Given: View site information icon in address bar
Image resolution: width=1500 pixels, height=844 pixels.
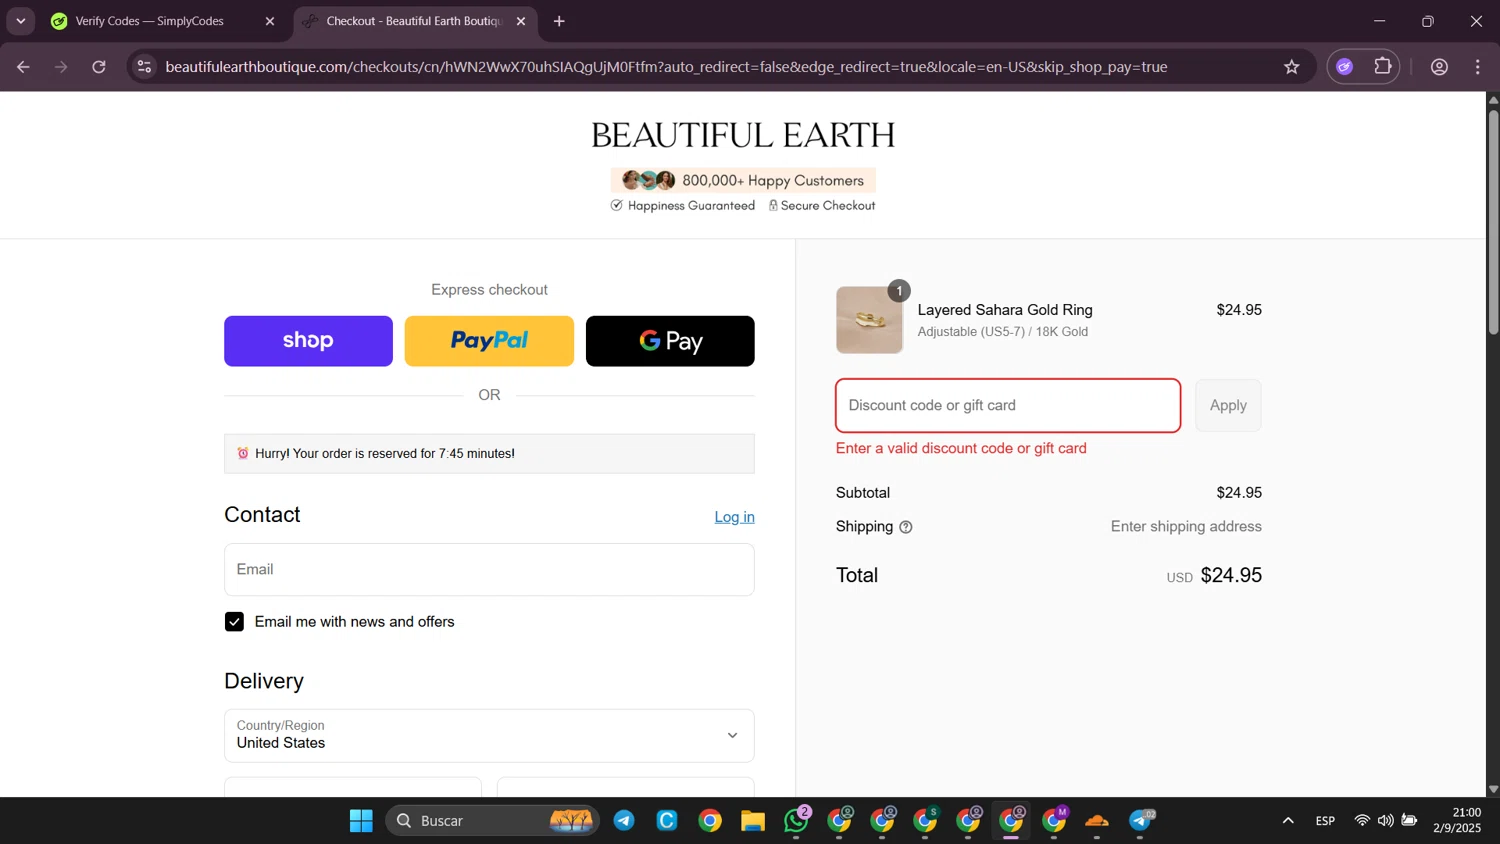Looking at the screenshot, I should pos(144,67).
